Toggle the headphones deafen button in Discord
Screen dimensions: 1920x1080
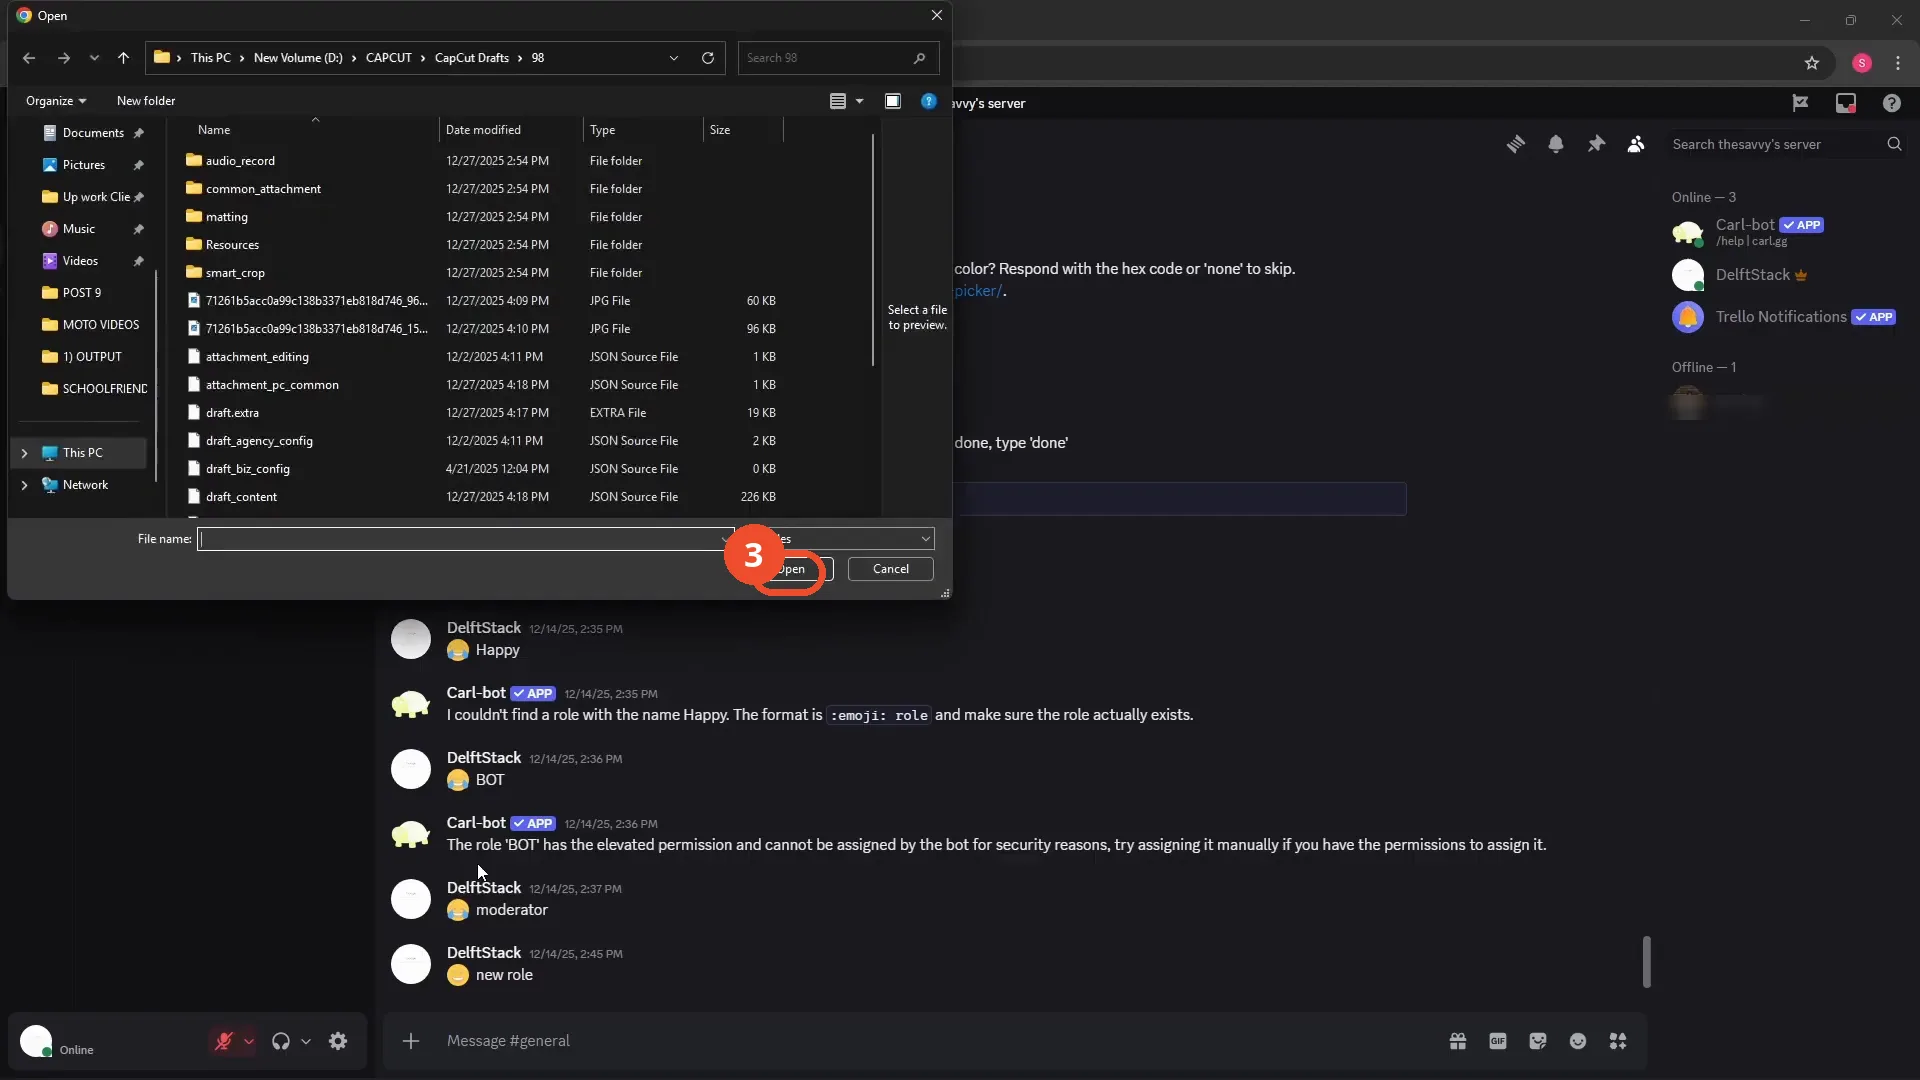coord(281,1041)
